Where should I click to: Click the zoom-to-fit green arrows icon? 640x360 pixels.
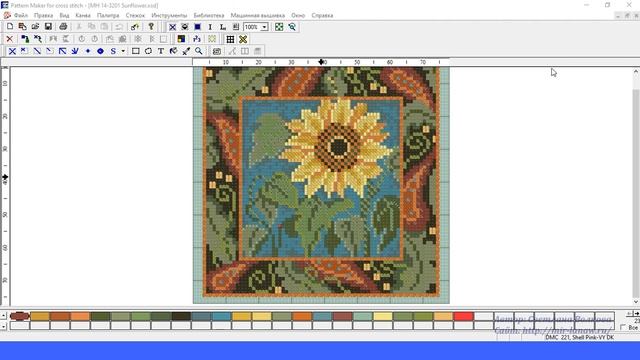[x=279, y=27]
